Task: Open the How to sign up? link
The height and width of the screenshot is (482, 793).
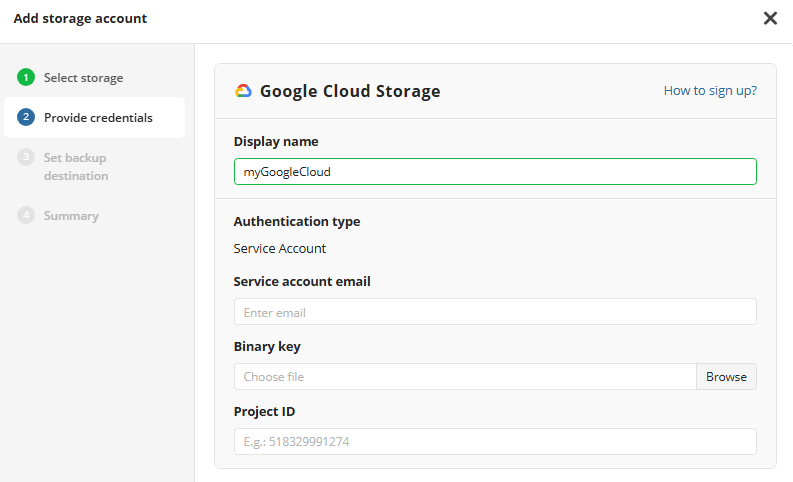Action: click(x=710, y=91)
